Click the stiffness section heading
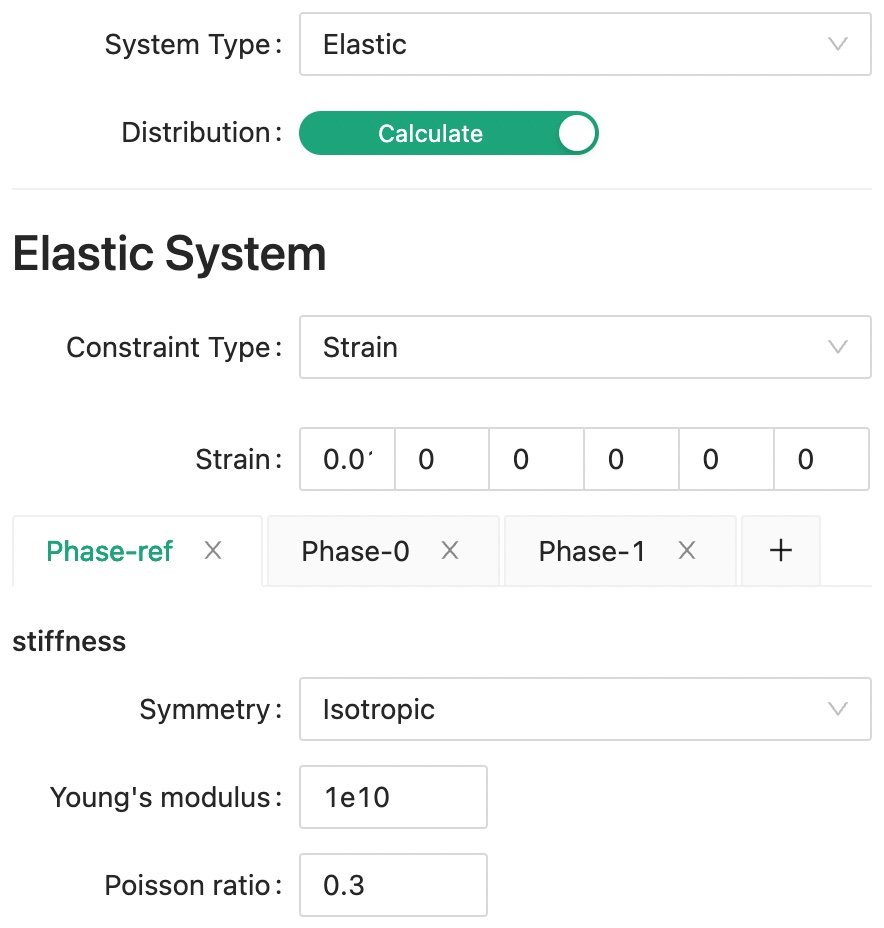 (x=68, y=641)
